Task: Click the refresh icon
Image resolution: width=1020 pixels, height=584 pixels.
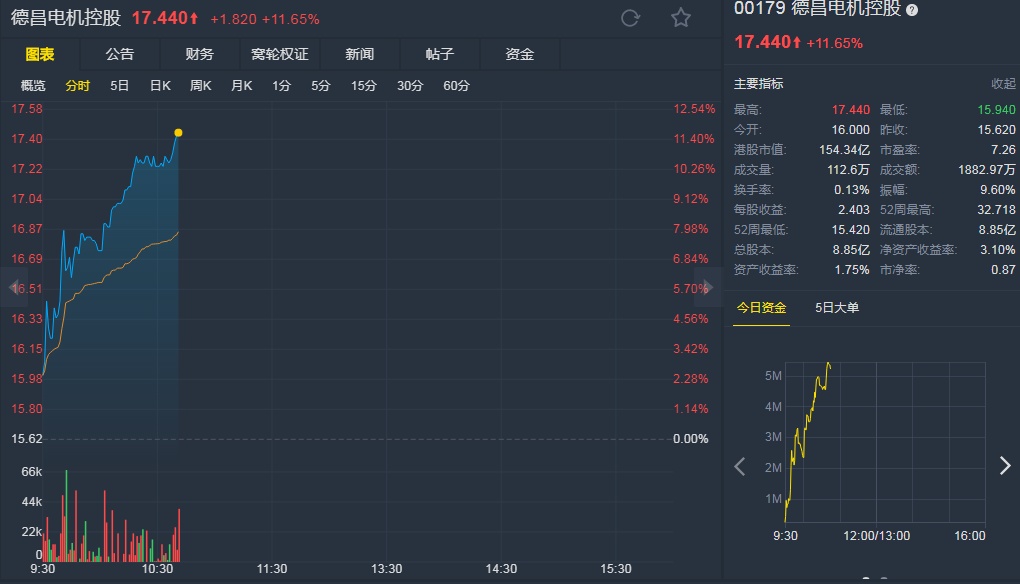Action: [630, 18]
